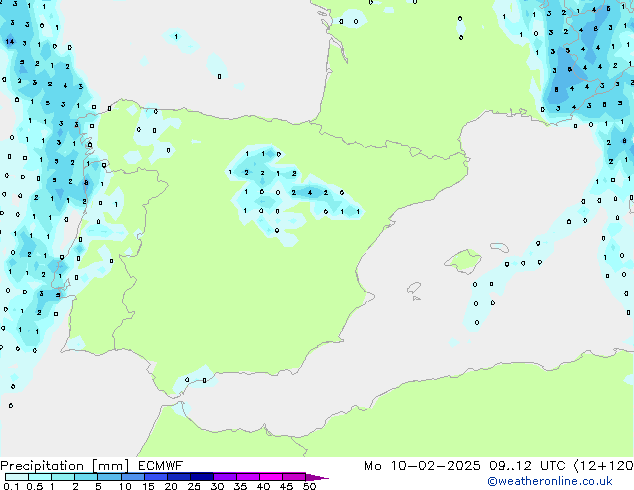Click the legend label '50'
The width and height of the screenshot is (634, 490).
(x=310, y=486)
